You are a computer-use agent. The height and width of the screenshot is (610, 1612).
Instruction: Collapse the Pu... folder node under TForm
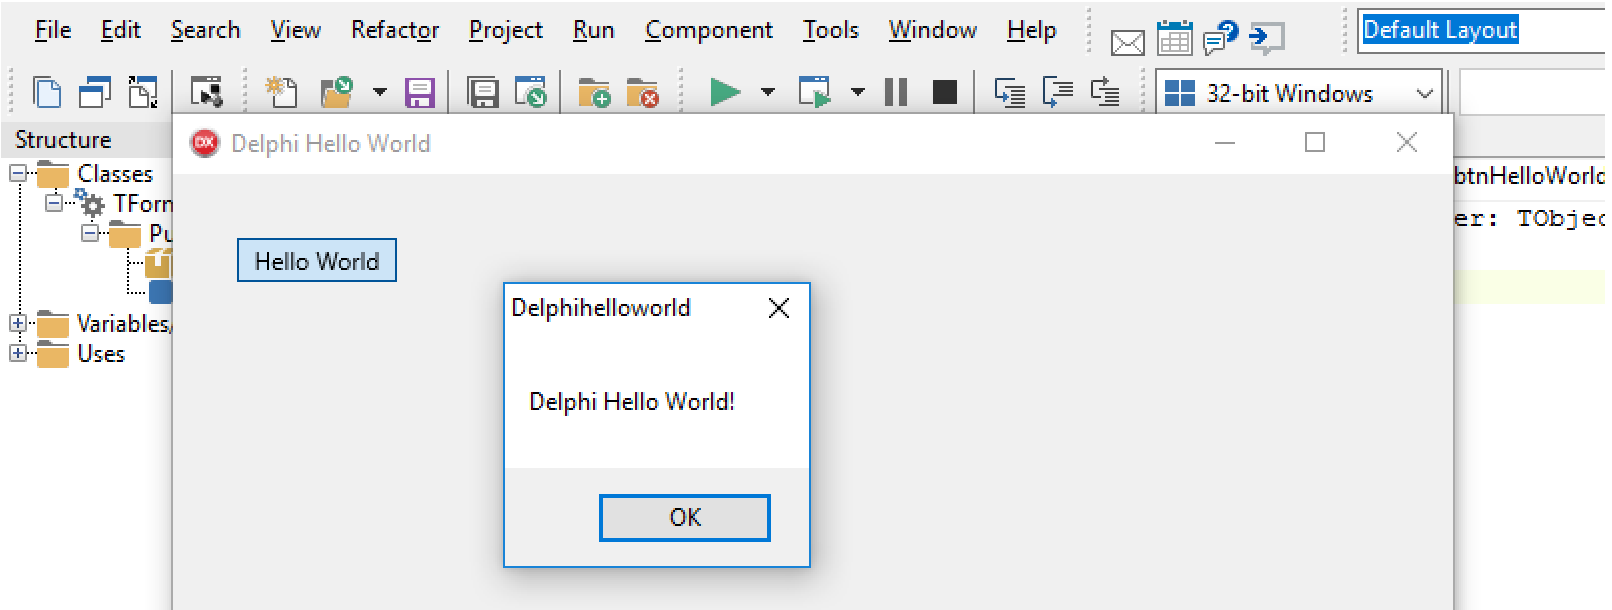tap(90, 233)
